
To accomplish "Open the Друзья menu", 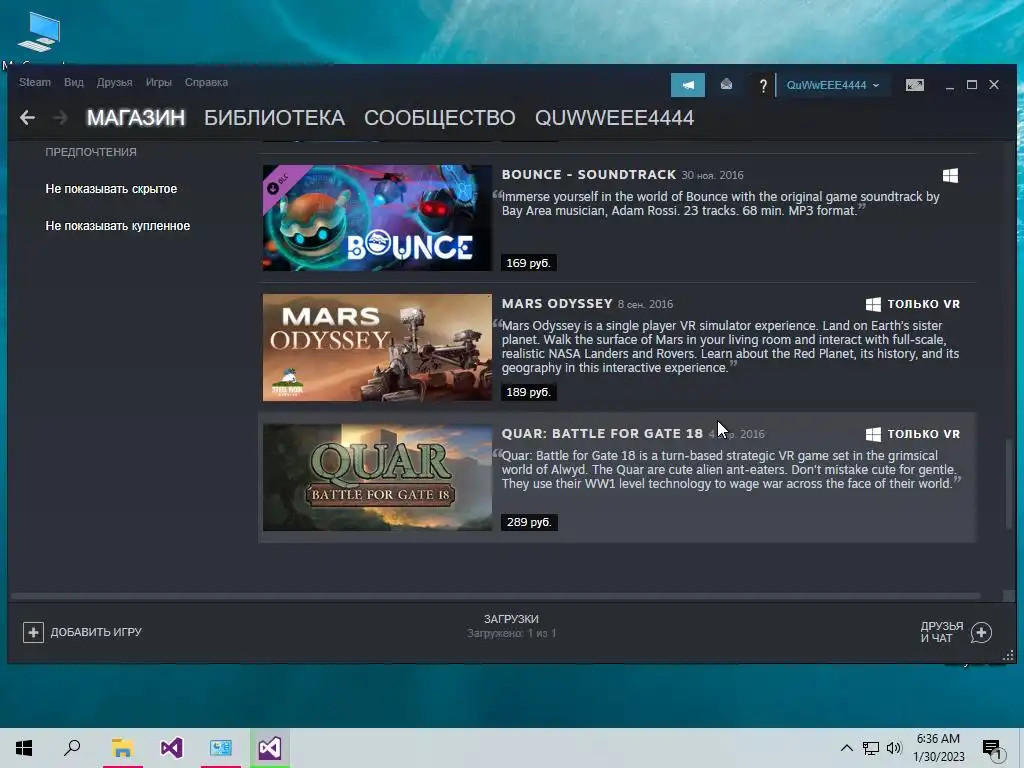I will [x=114, y=82].
